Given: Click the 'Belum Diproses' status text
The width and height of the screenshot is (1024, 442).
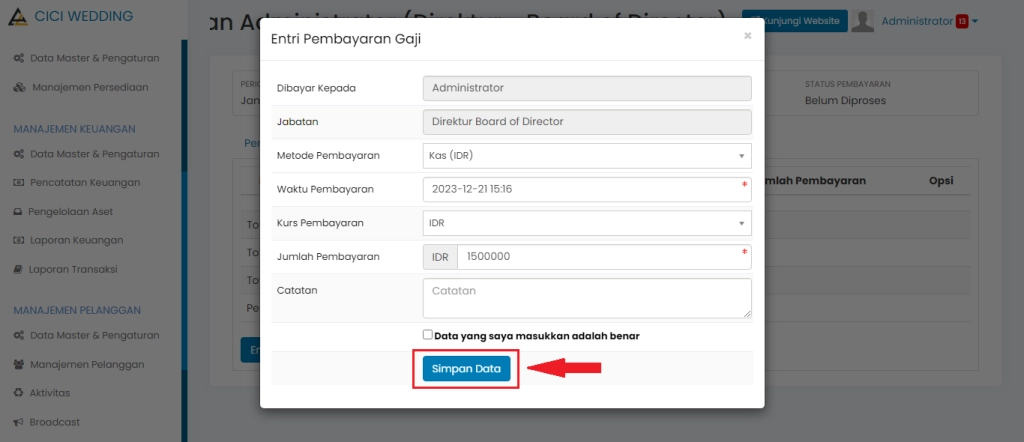Looking at the screenshot, I should coord(845,101).
